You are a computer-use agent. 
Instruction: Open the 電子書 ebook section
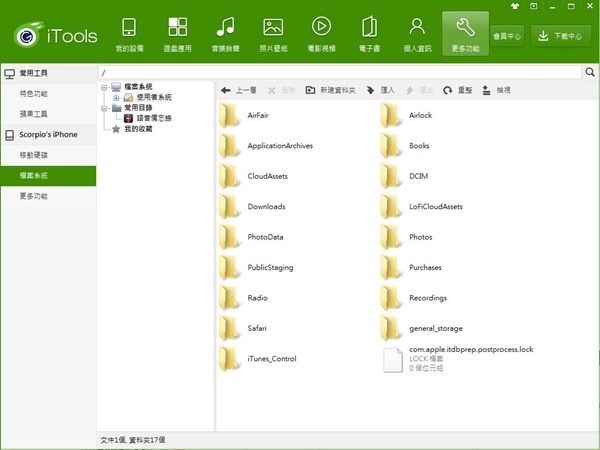369,34
